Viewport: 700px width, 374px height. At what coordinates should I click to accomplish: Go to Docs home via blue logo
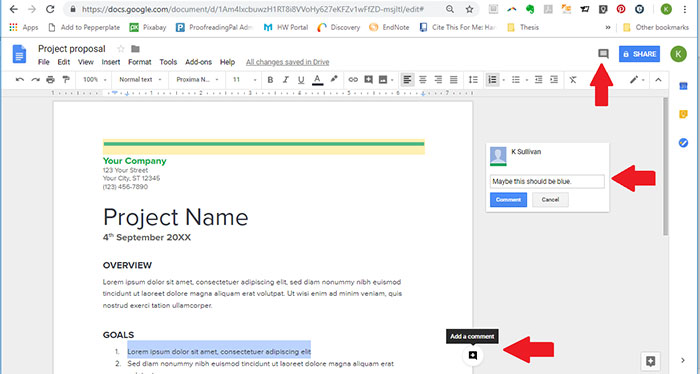coord(19,54)
